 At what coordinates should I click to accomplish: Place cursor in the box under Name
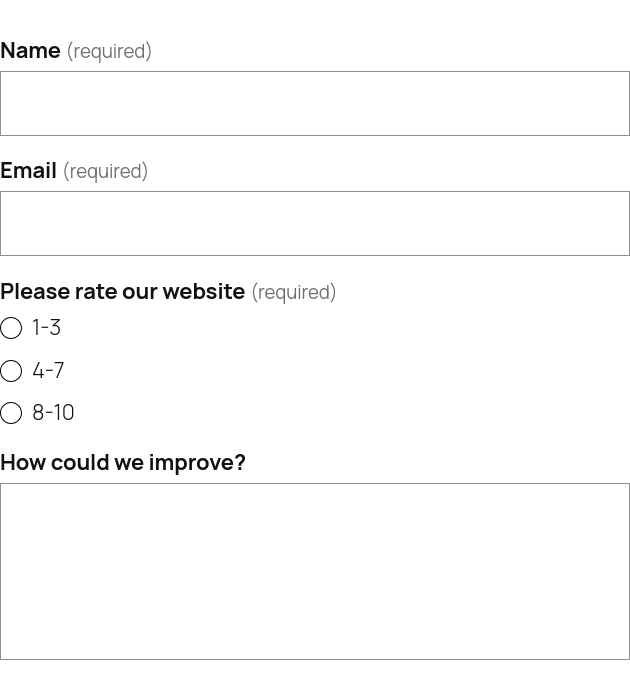[x=314, y=103]
